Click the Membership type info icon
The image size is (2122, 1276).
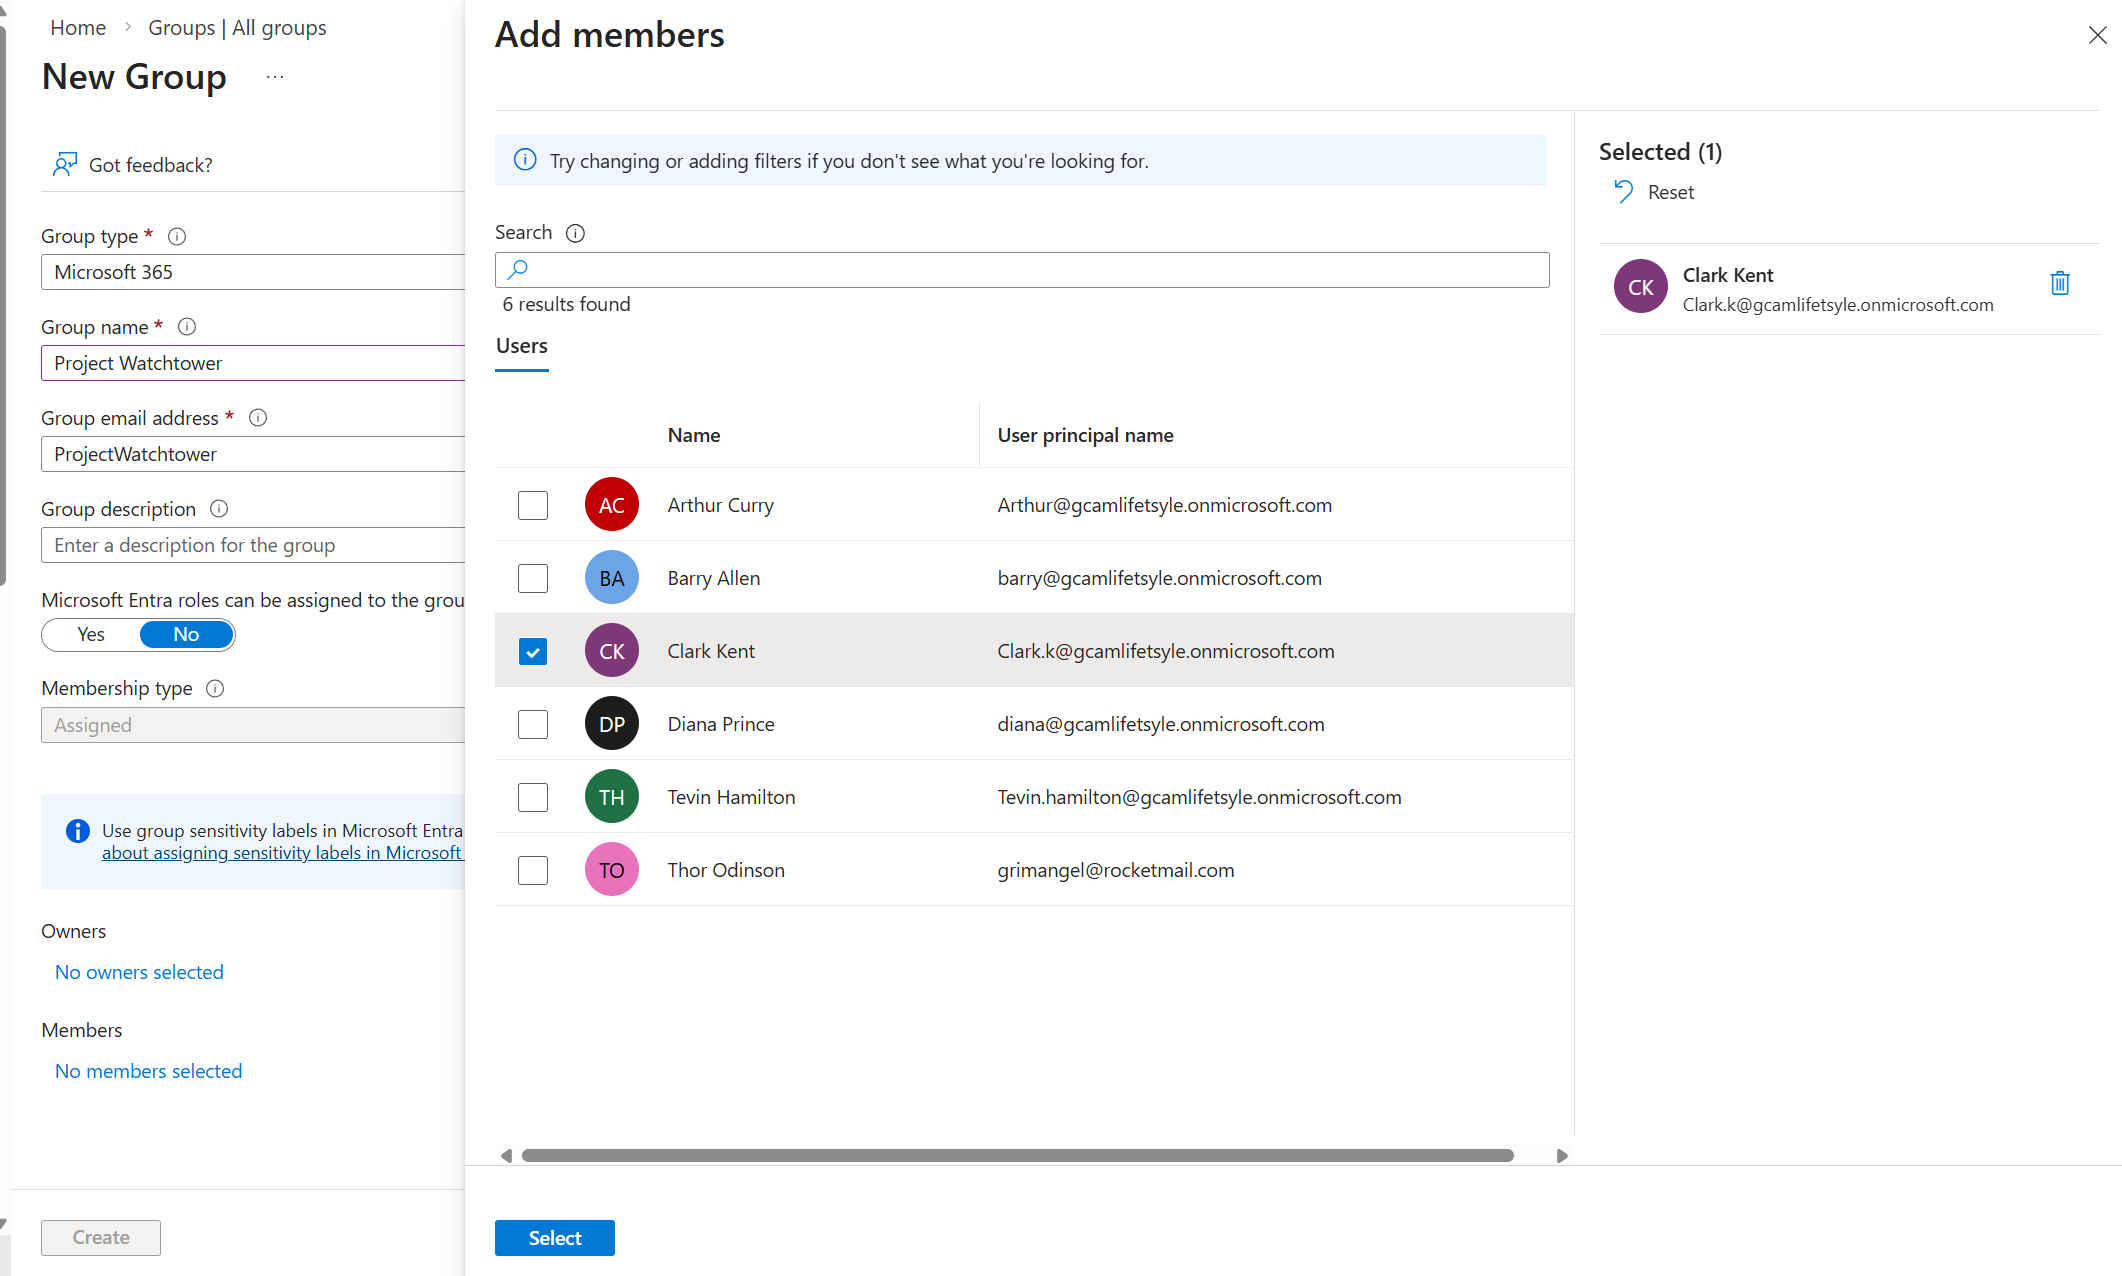215,689
